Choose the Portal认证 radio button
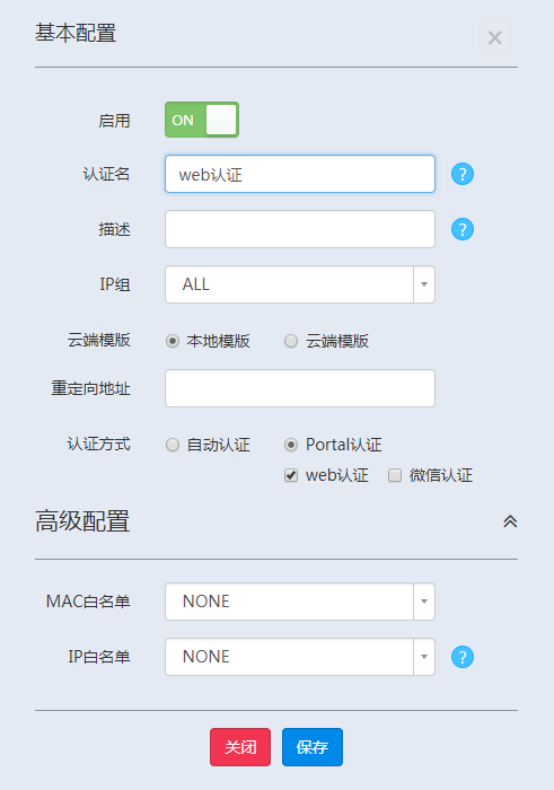The image size is (554, 790). pyautogui.click(x=291, y=445)
